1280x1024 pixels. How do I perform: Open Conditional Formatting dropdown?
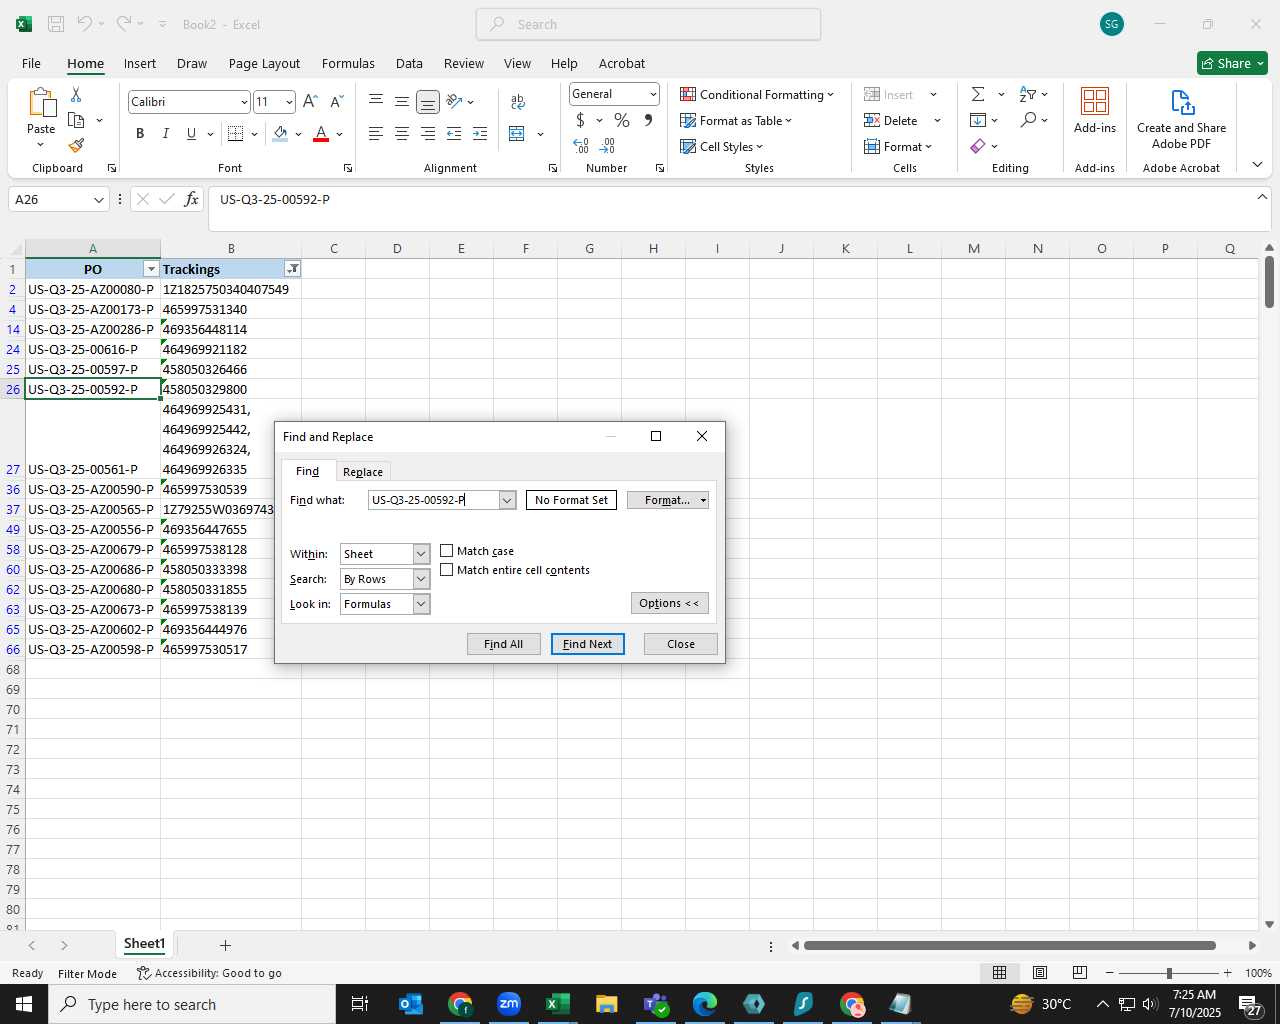[x=757, y=94]
